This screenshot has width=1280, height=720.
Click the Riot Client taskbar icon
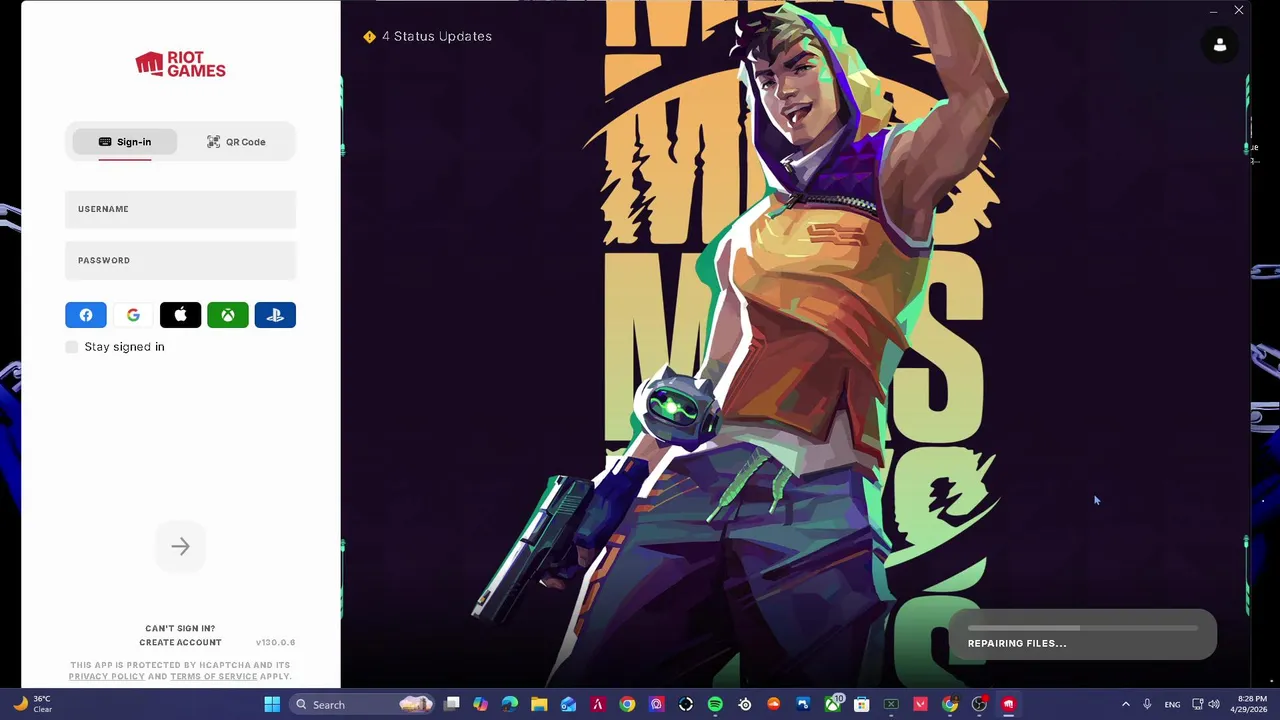coord(1009,704)
